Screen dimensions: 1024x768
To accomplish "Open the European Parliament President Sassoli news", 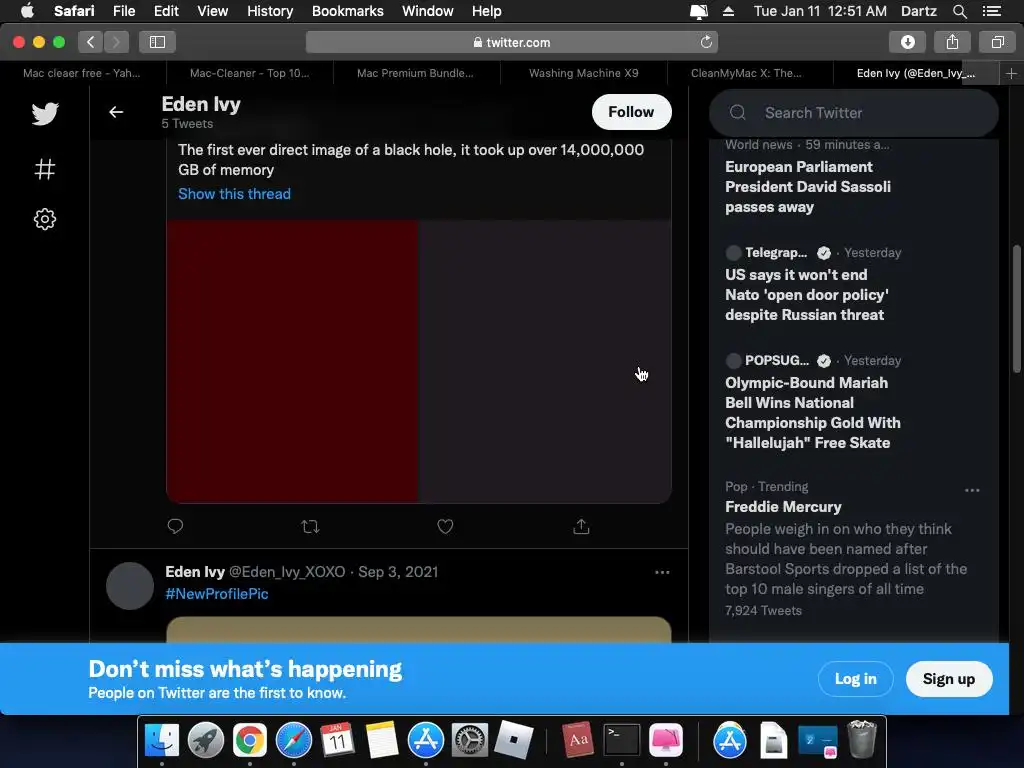I will [808, 187].
